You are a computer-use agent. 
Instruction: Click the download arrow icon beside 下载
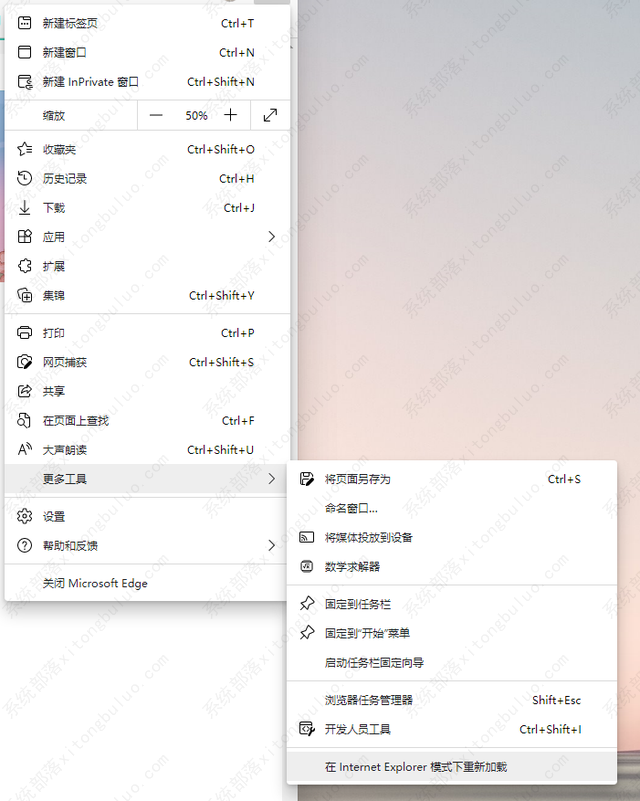point(25,208)
